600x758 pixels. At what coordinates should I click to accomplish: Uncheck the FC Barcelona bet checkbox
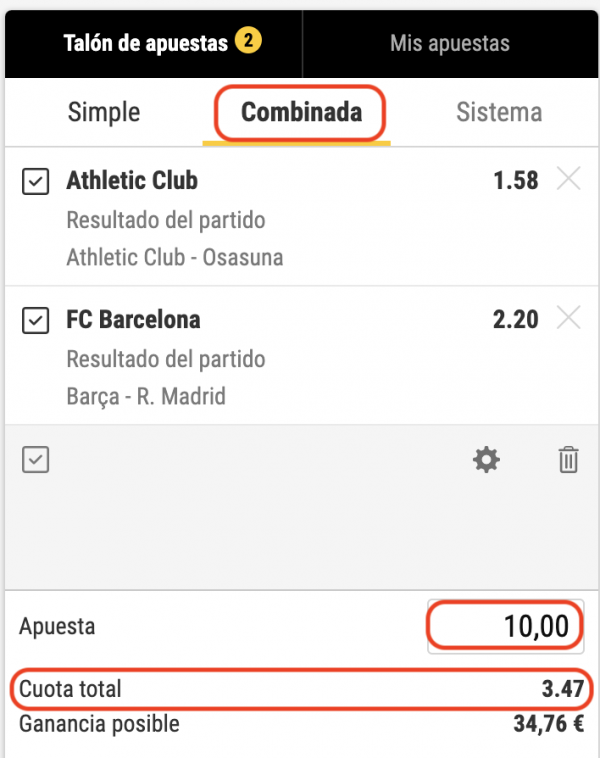pos(35,321)
